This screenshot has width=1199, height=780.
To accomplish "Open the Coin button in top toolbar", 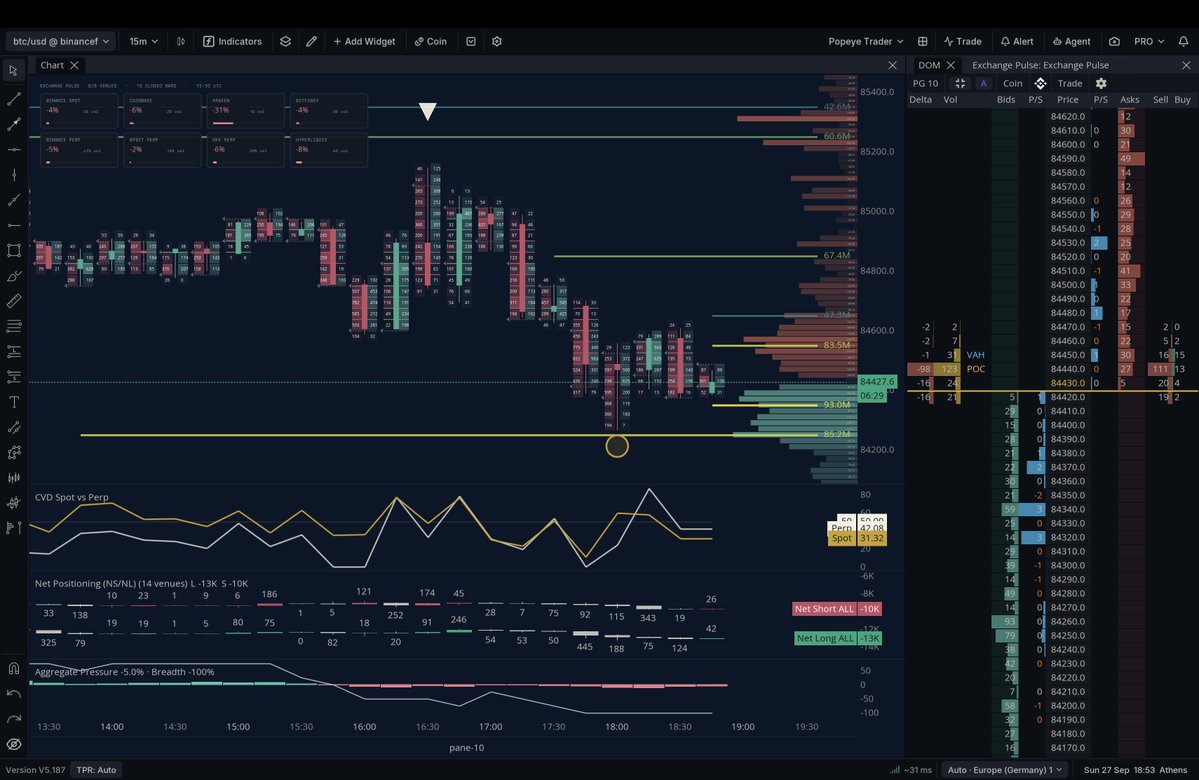I will (x=431, y=41).
